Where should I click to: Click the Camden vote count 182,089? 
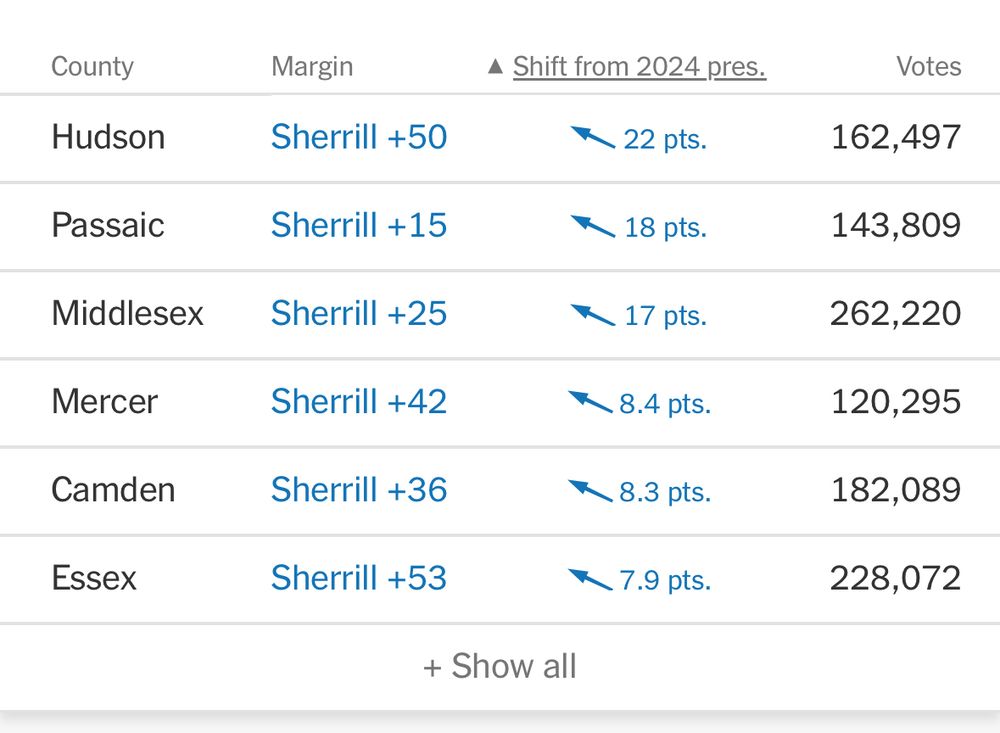coord(895,490)
